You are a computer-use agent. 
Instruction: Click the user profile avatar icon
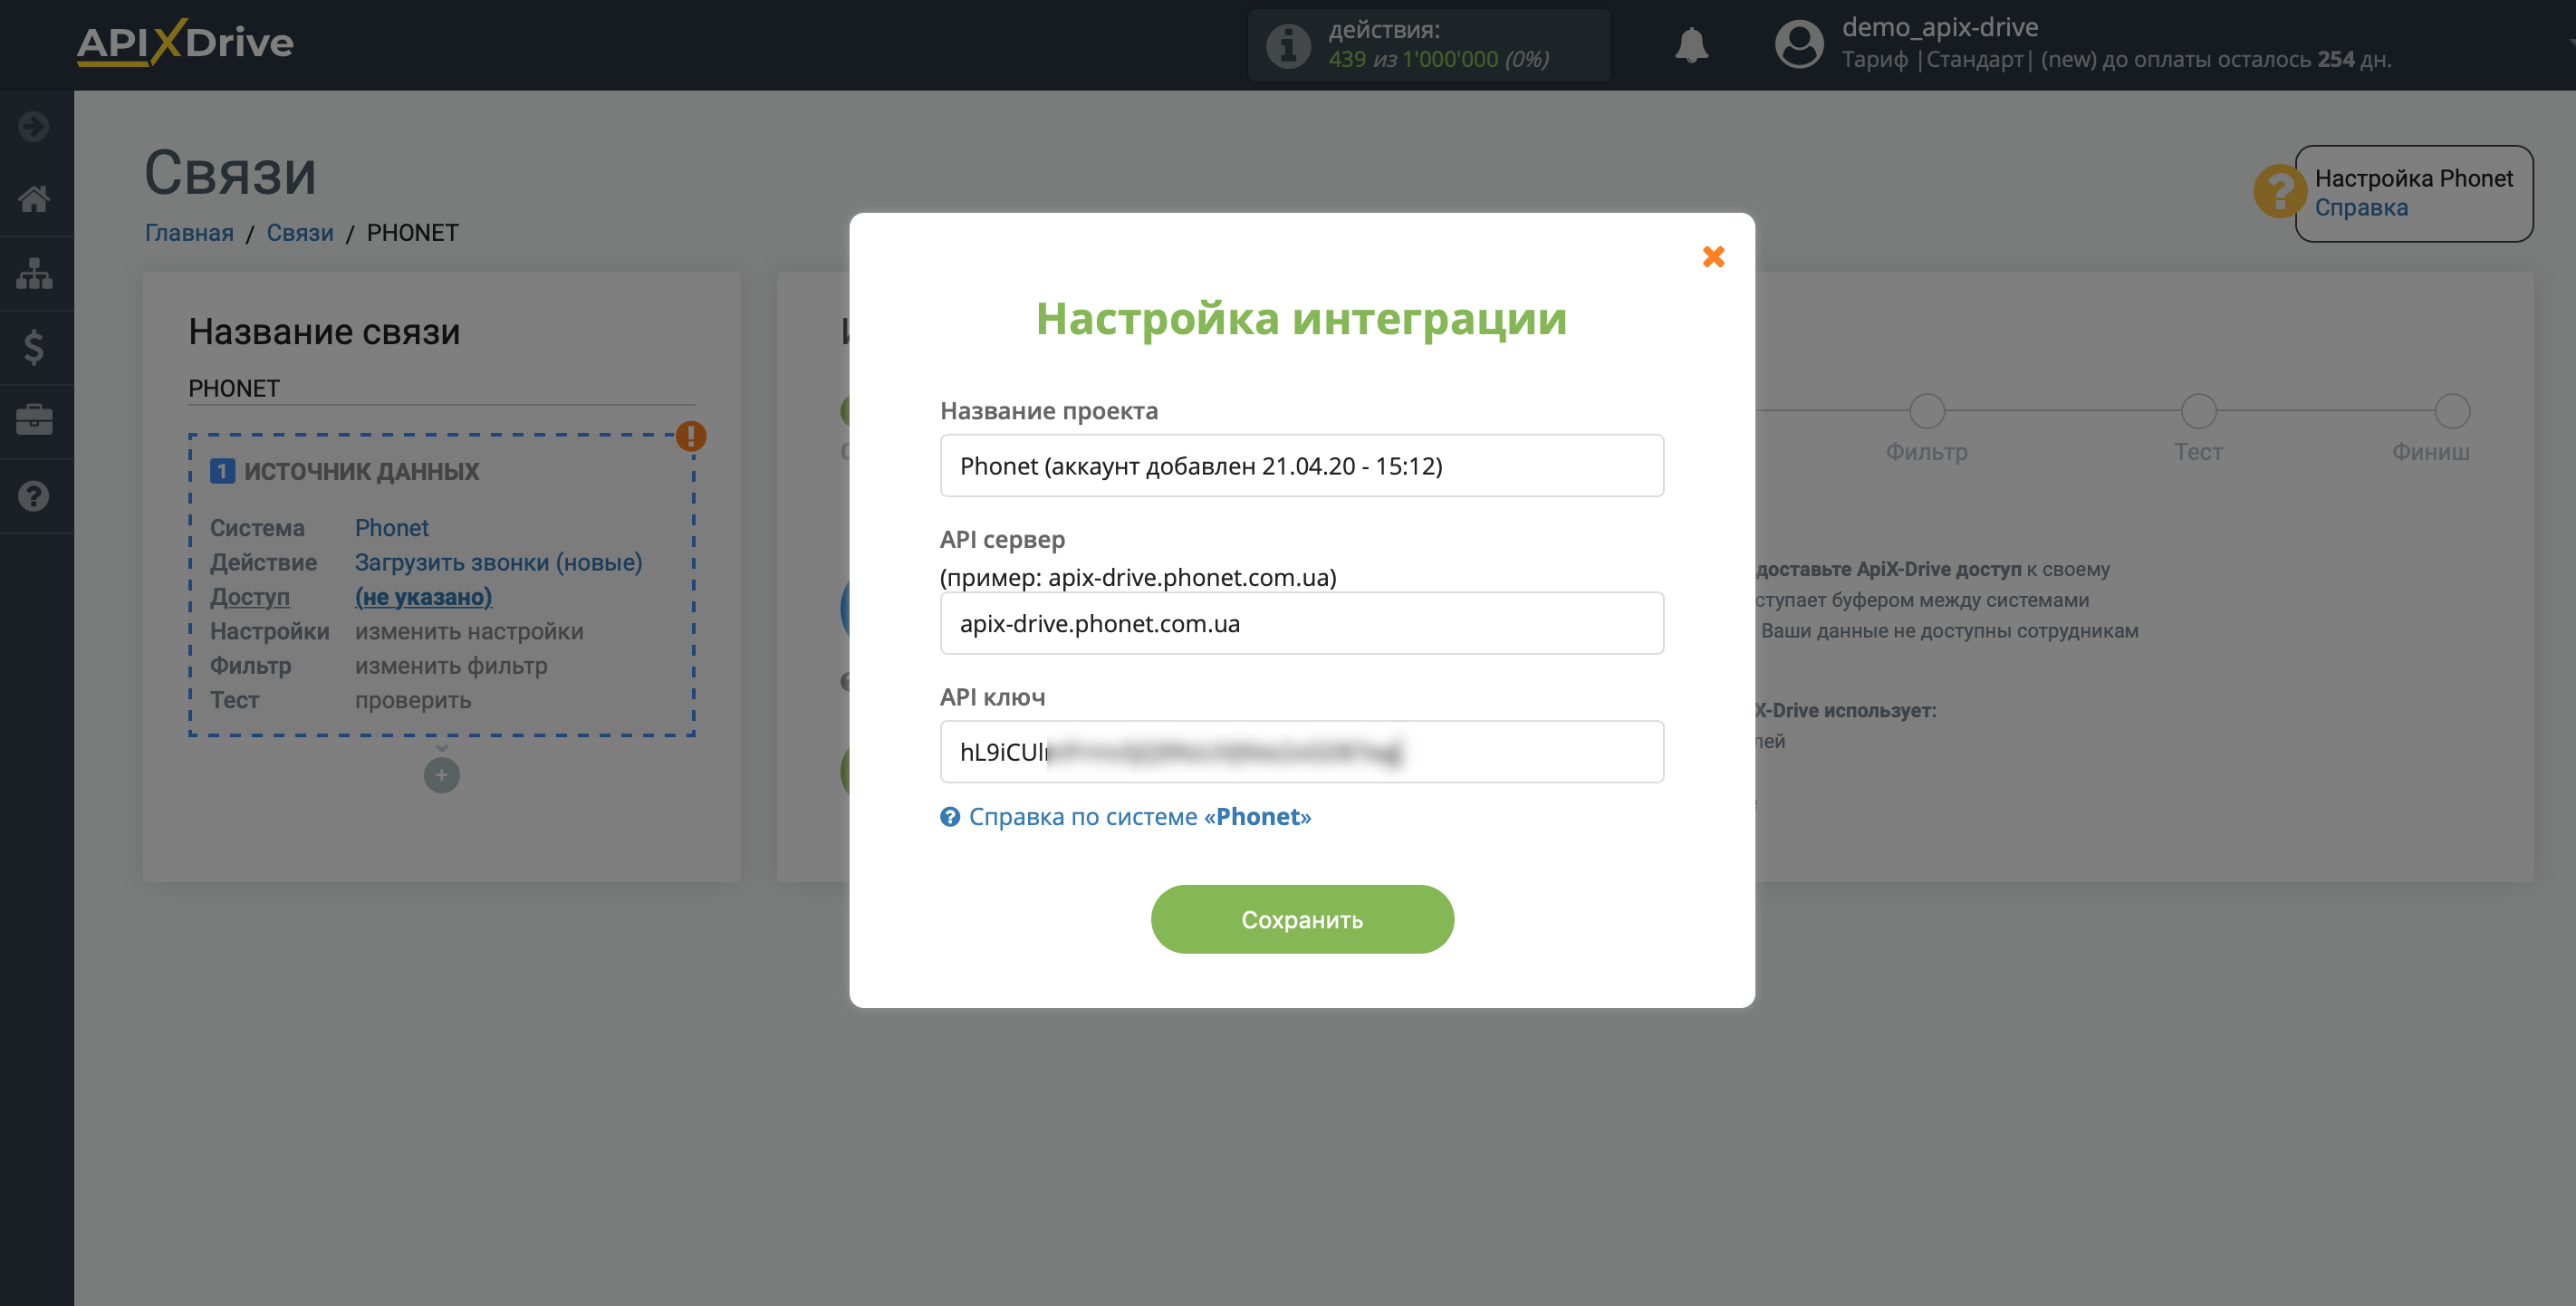tap(1799, 45)
